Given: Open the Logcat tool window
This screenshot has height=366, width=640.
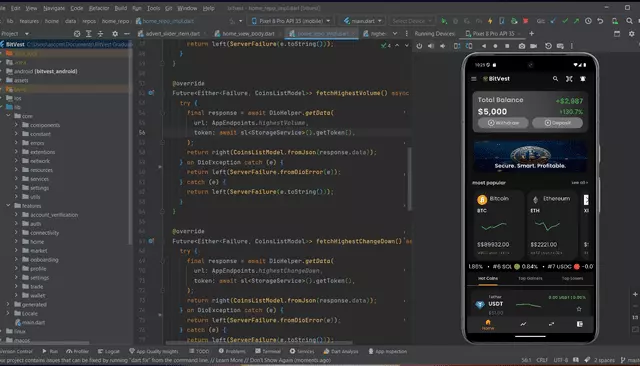Looking at the screenshot, I should [109, 351].
